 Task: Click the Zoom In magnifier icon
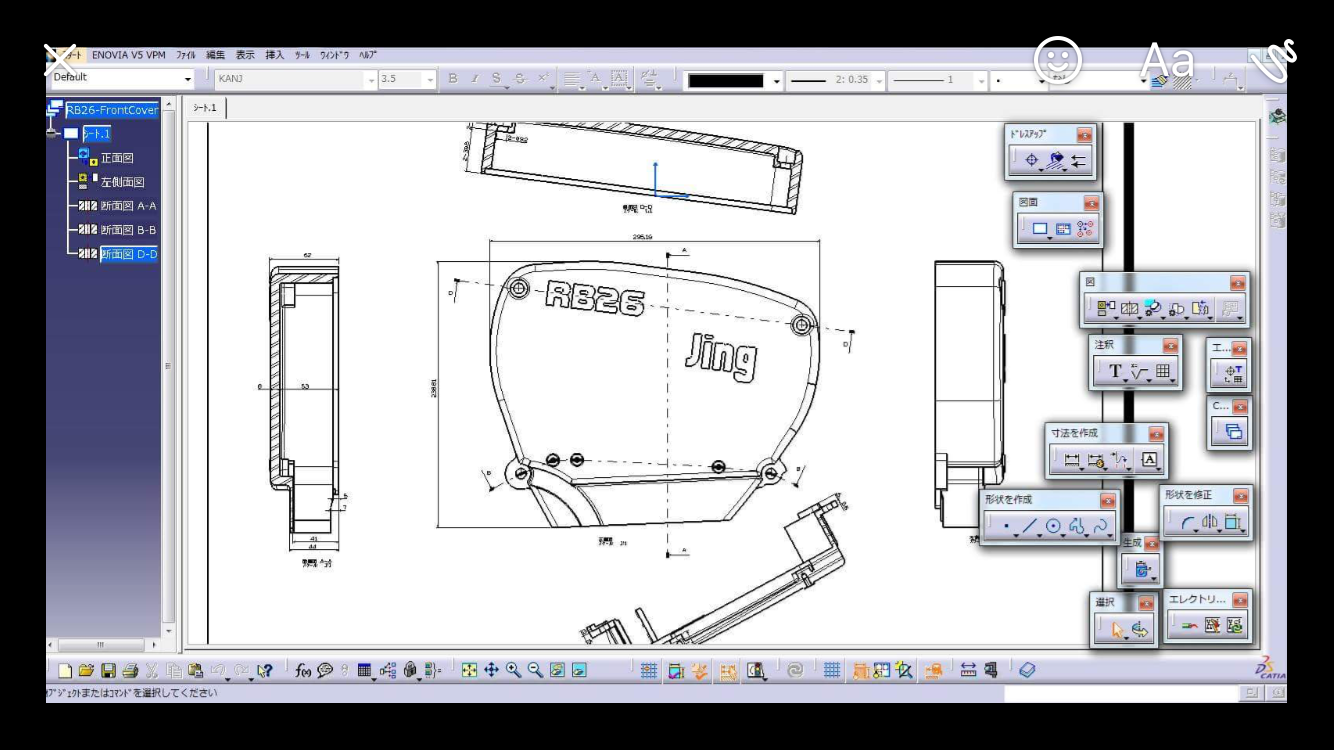[513, 671]
